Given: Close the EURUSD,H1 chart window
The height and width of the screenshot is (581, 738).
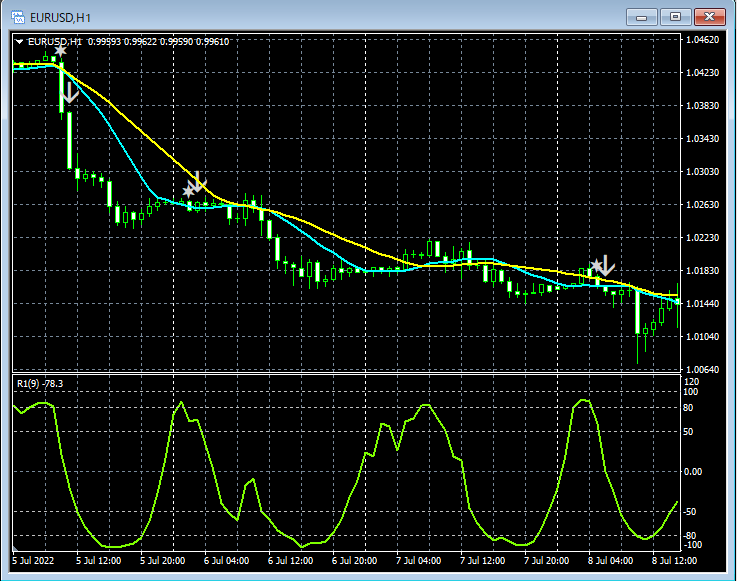Looking at the screenshot, I should [x=711, y=17].
